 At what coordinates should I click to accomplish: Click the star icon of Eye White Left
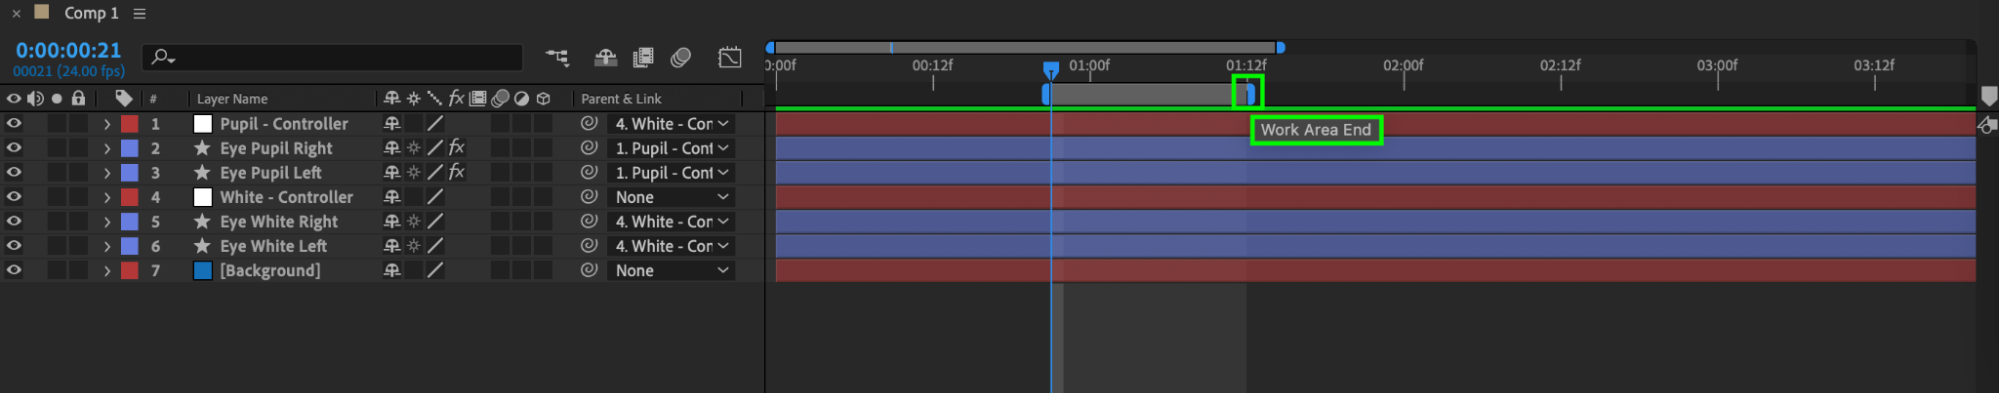pos(202,246)
